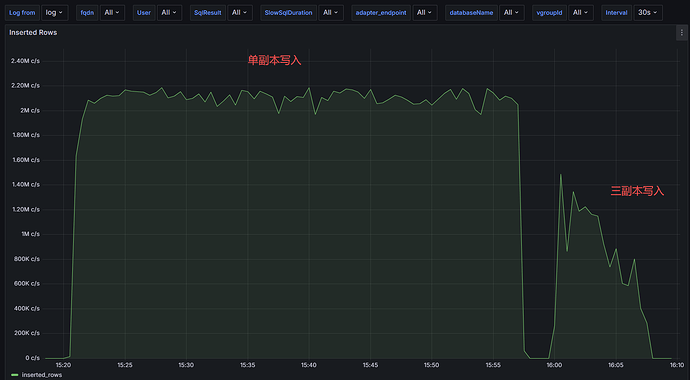Click the 15:45 time axis label
The image size is (690, 380).
coord(370,365)
